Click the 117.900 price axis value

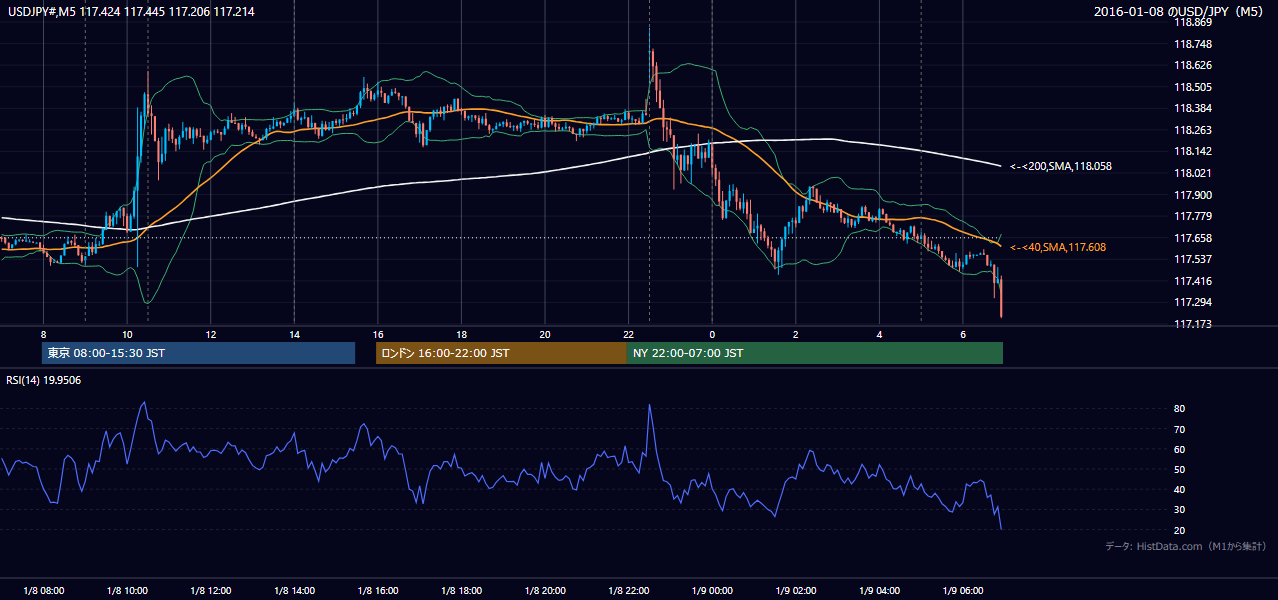pos(1193,195)
